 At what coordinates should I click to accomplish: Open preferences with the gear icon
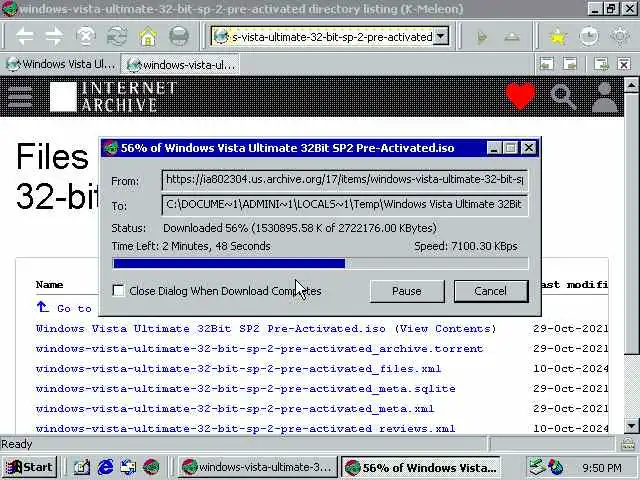click(x=620, y=37)
